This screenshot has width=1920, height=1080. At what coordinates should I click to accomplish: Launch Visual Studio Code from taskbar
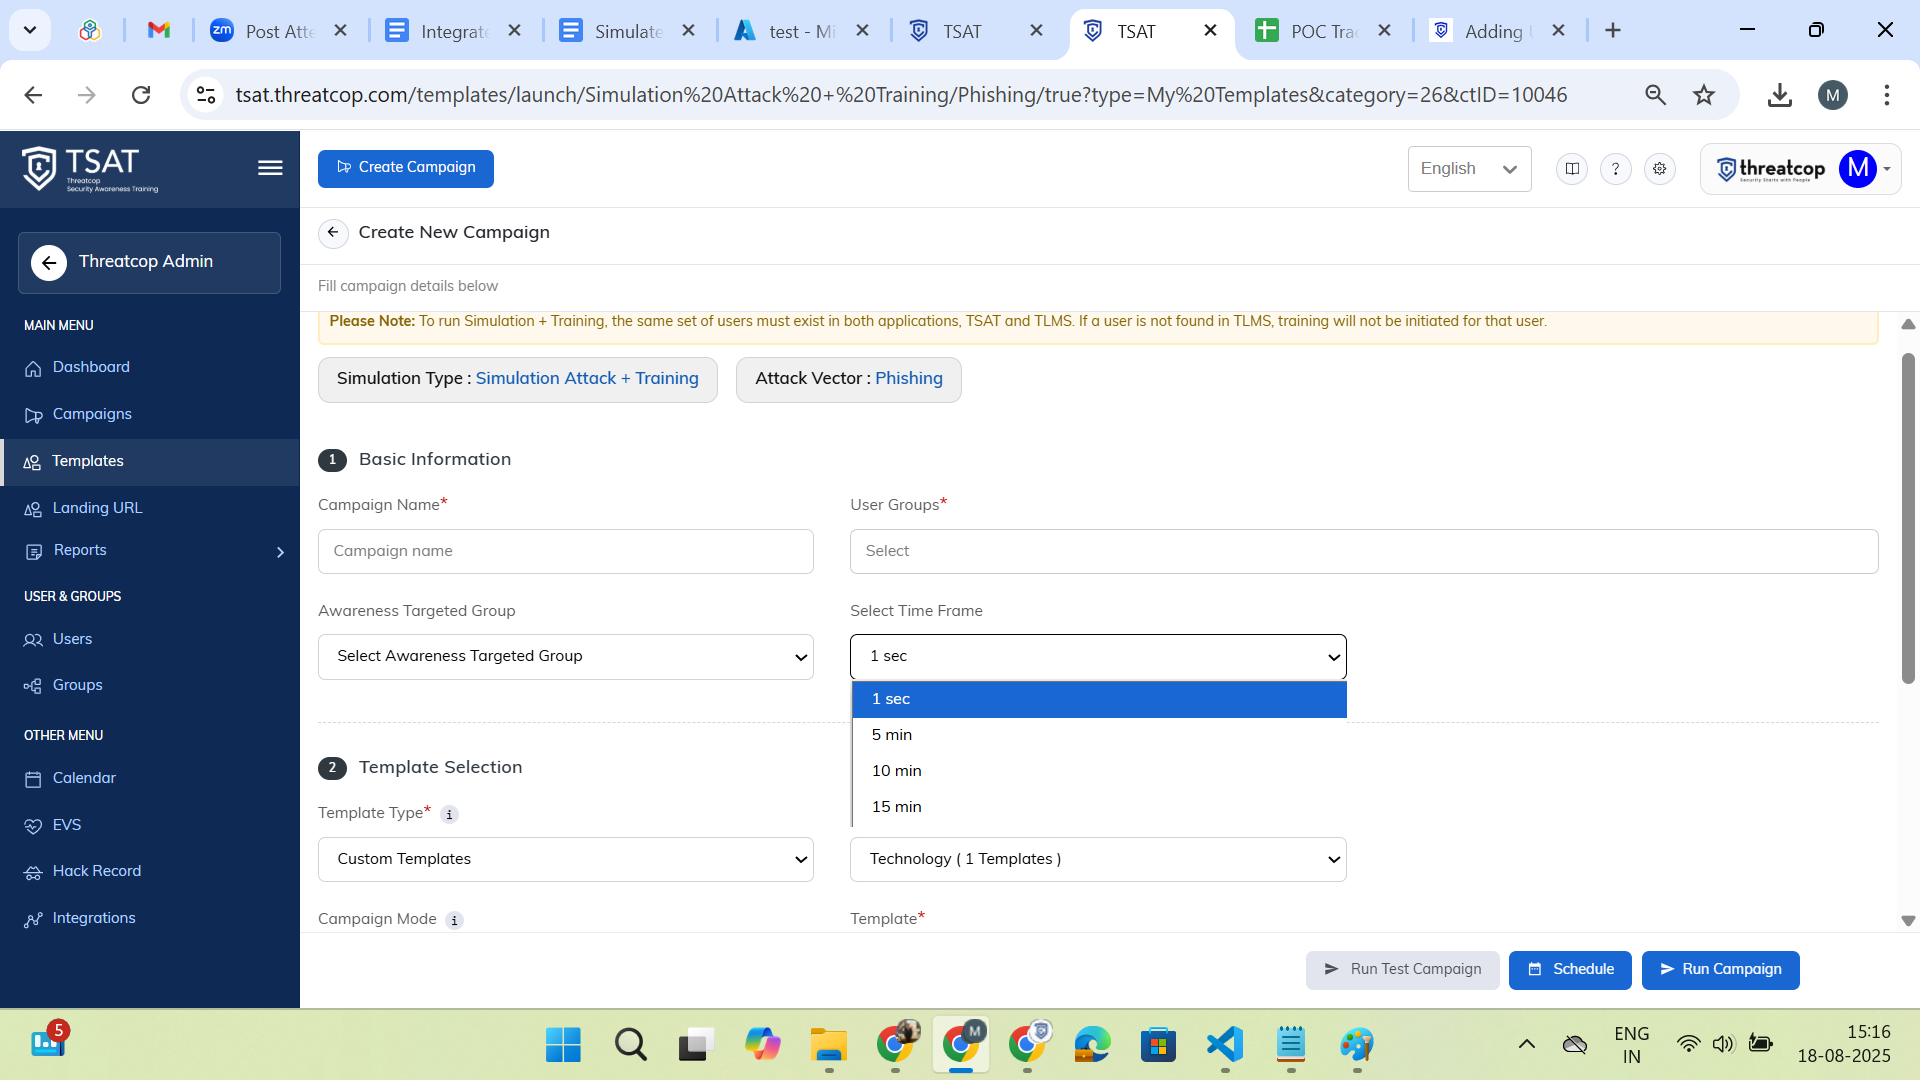[1225, 1045]
